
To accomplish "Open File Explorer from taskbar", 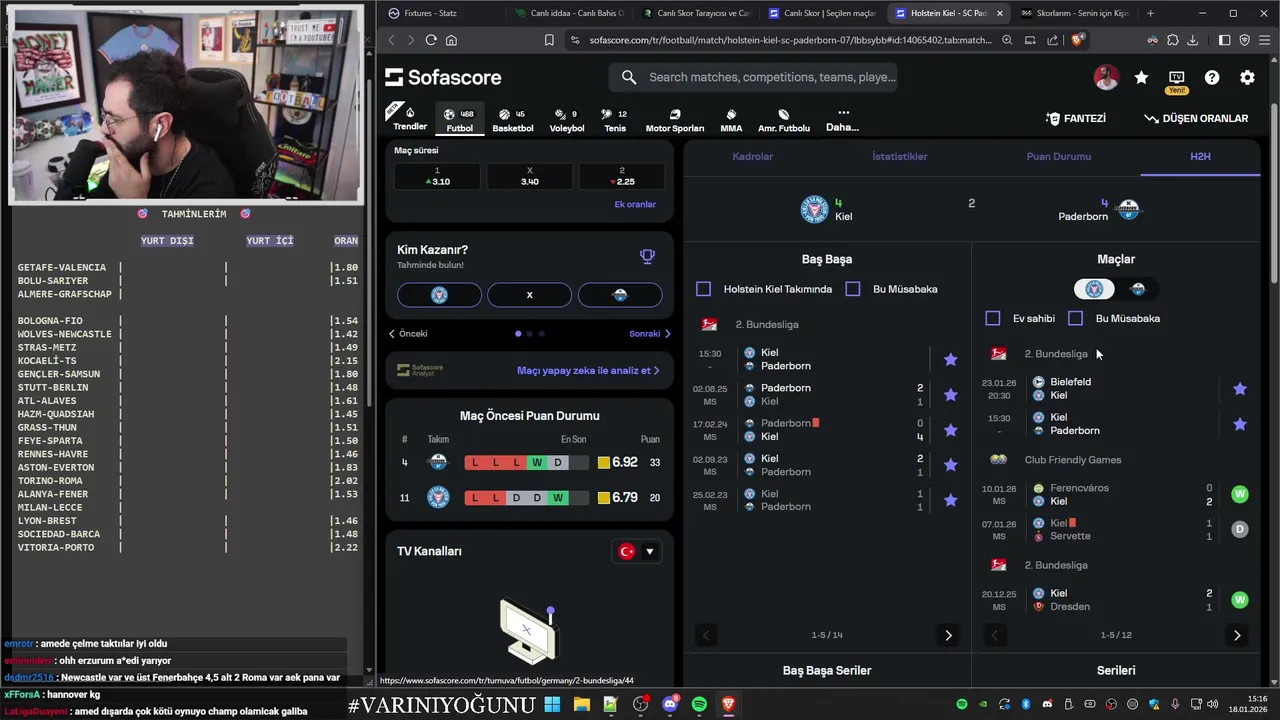I will [581, 704].
